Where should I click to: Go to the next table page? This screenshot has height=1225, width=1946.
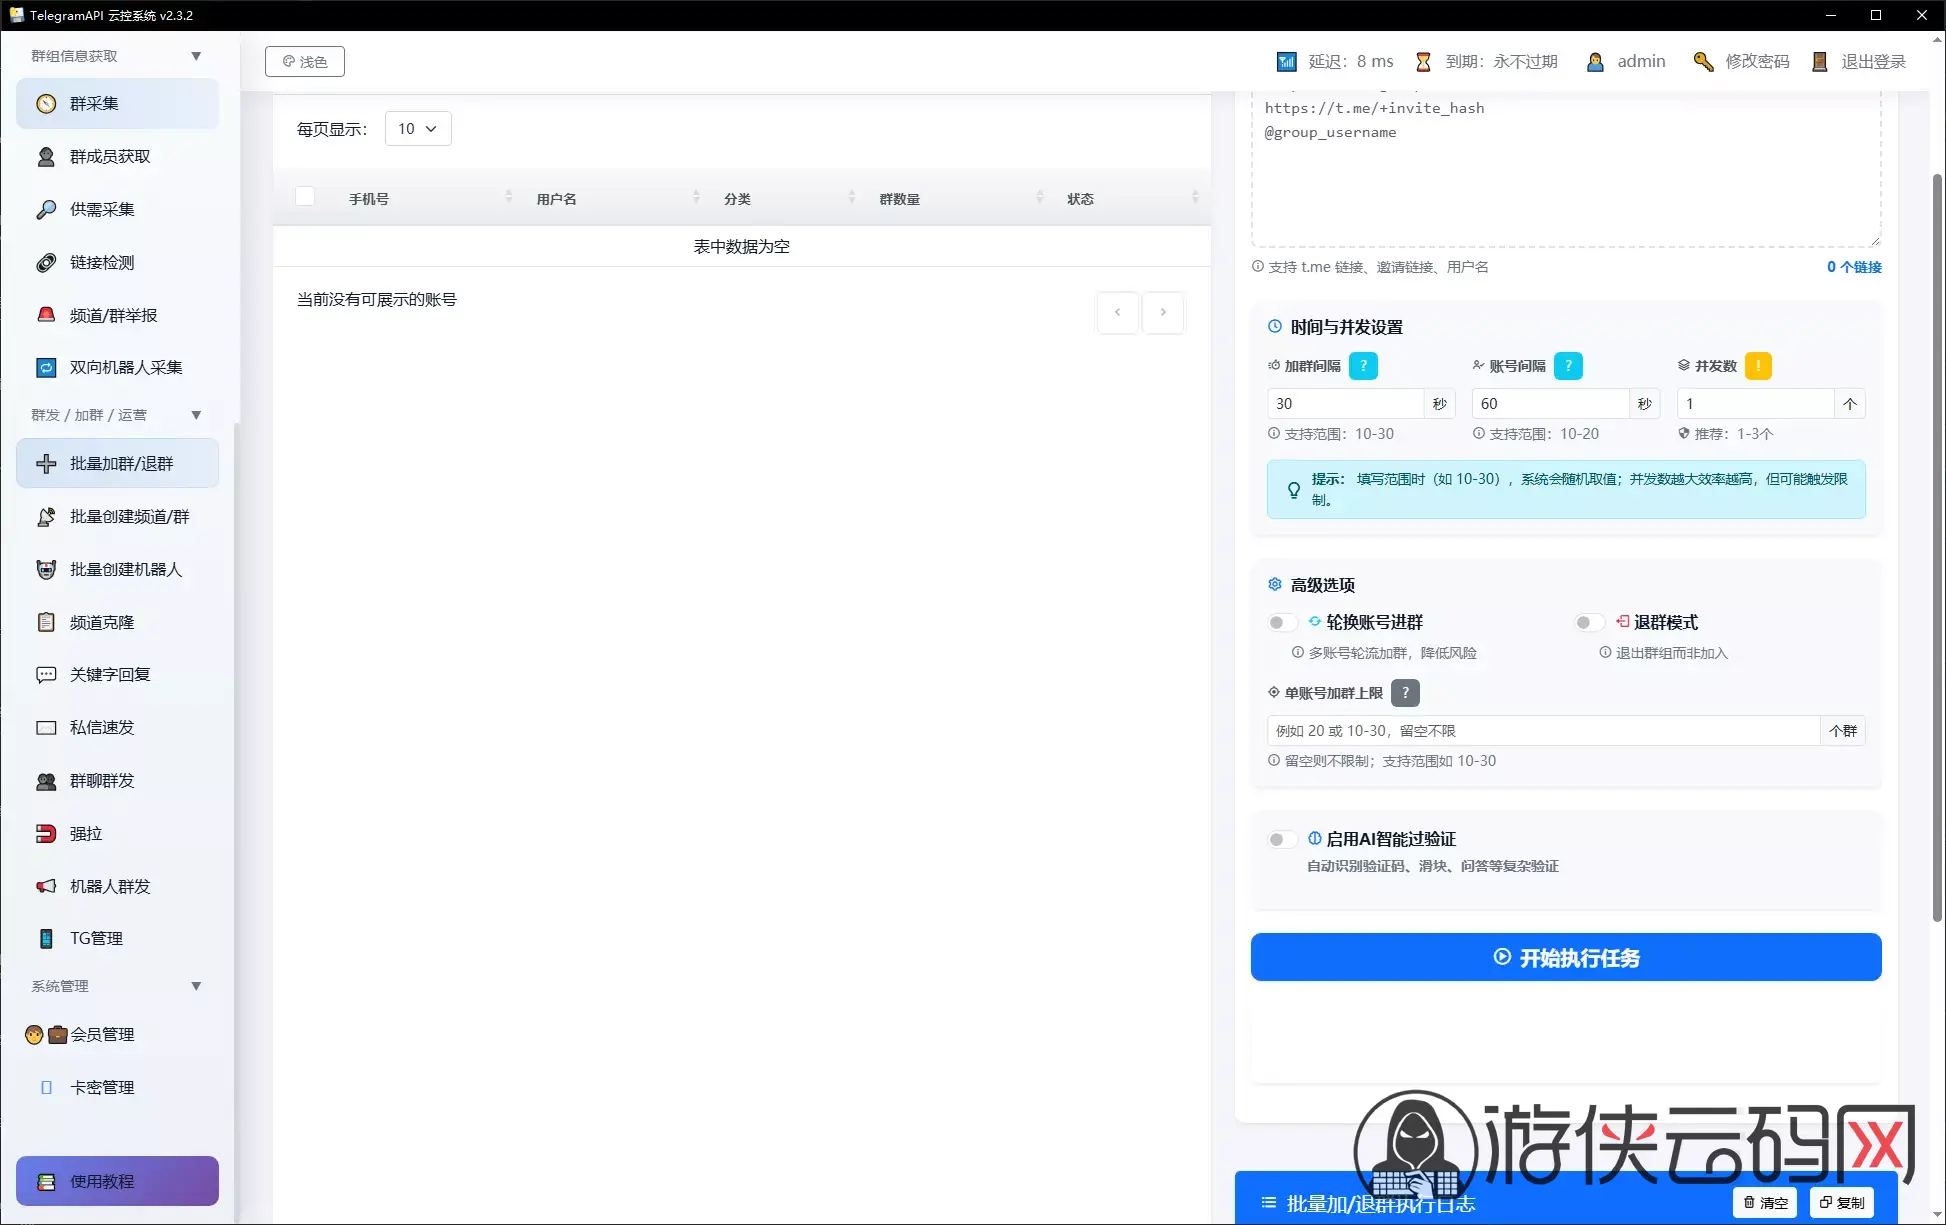tap(1163, 313)
